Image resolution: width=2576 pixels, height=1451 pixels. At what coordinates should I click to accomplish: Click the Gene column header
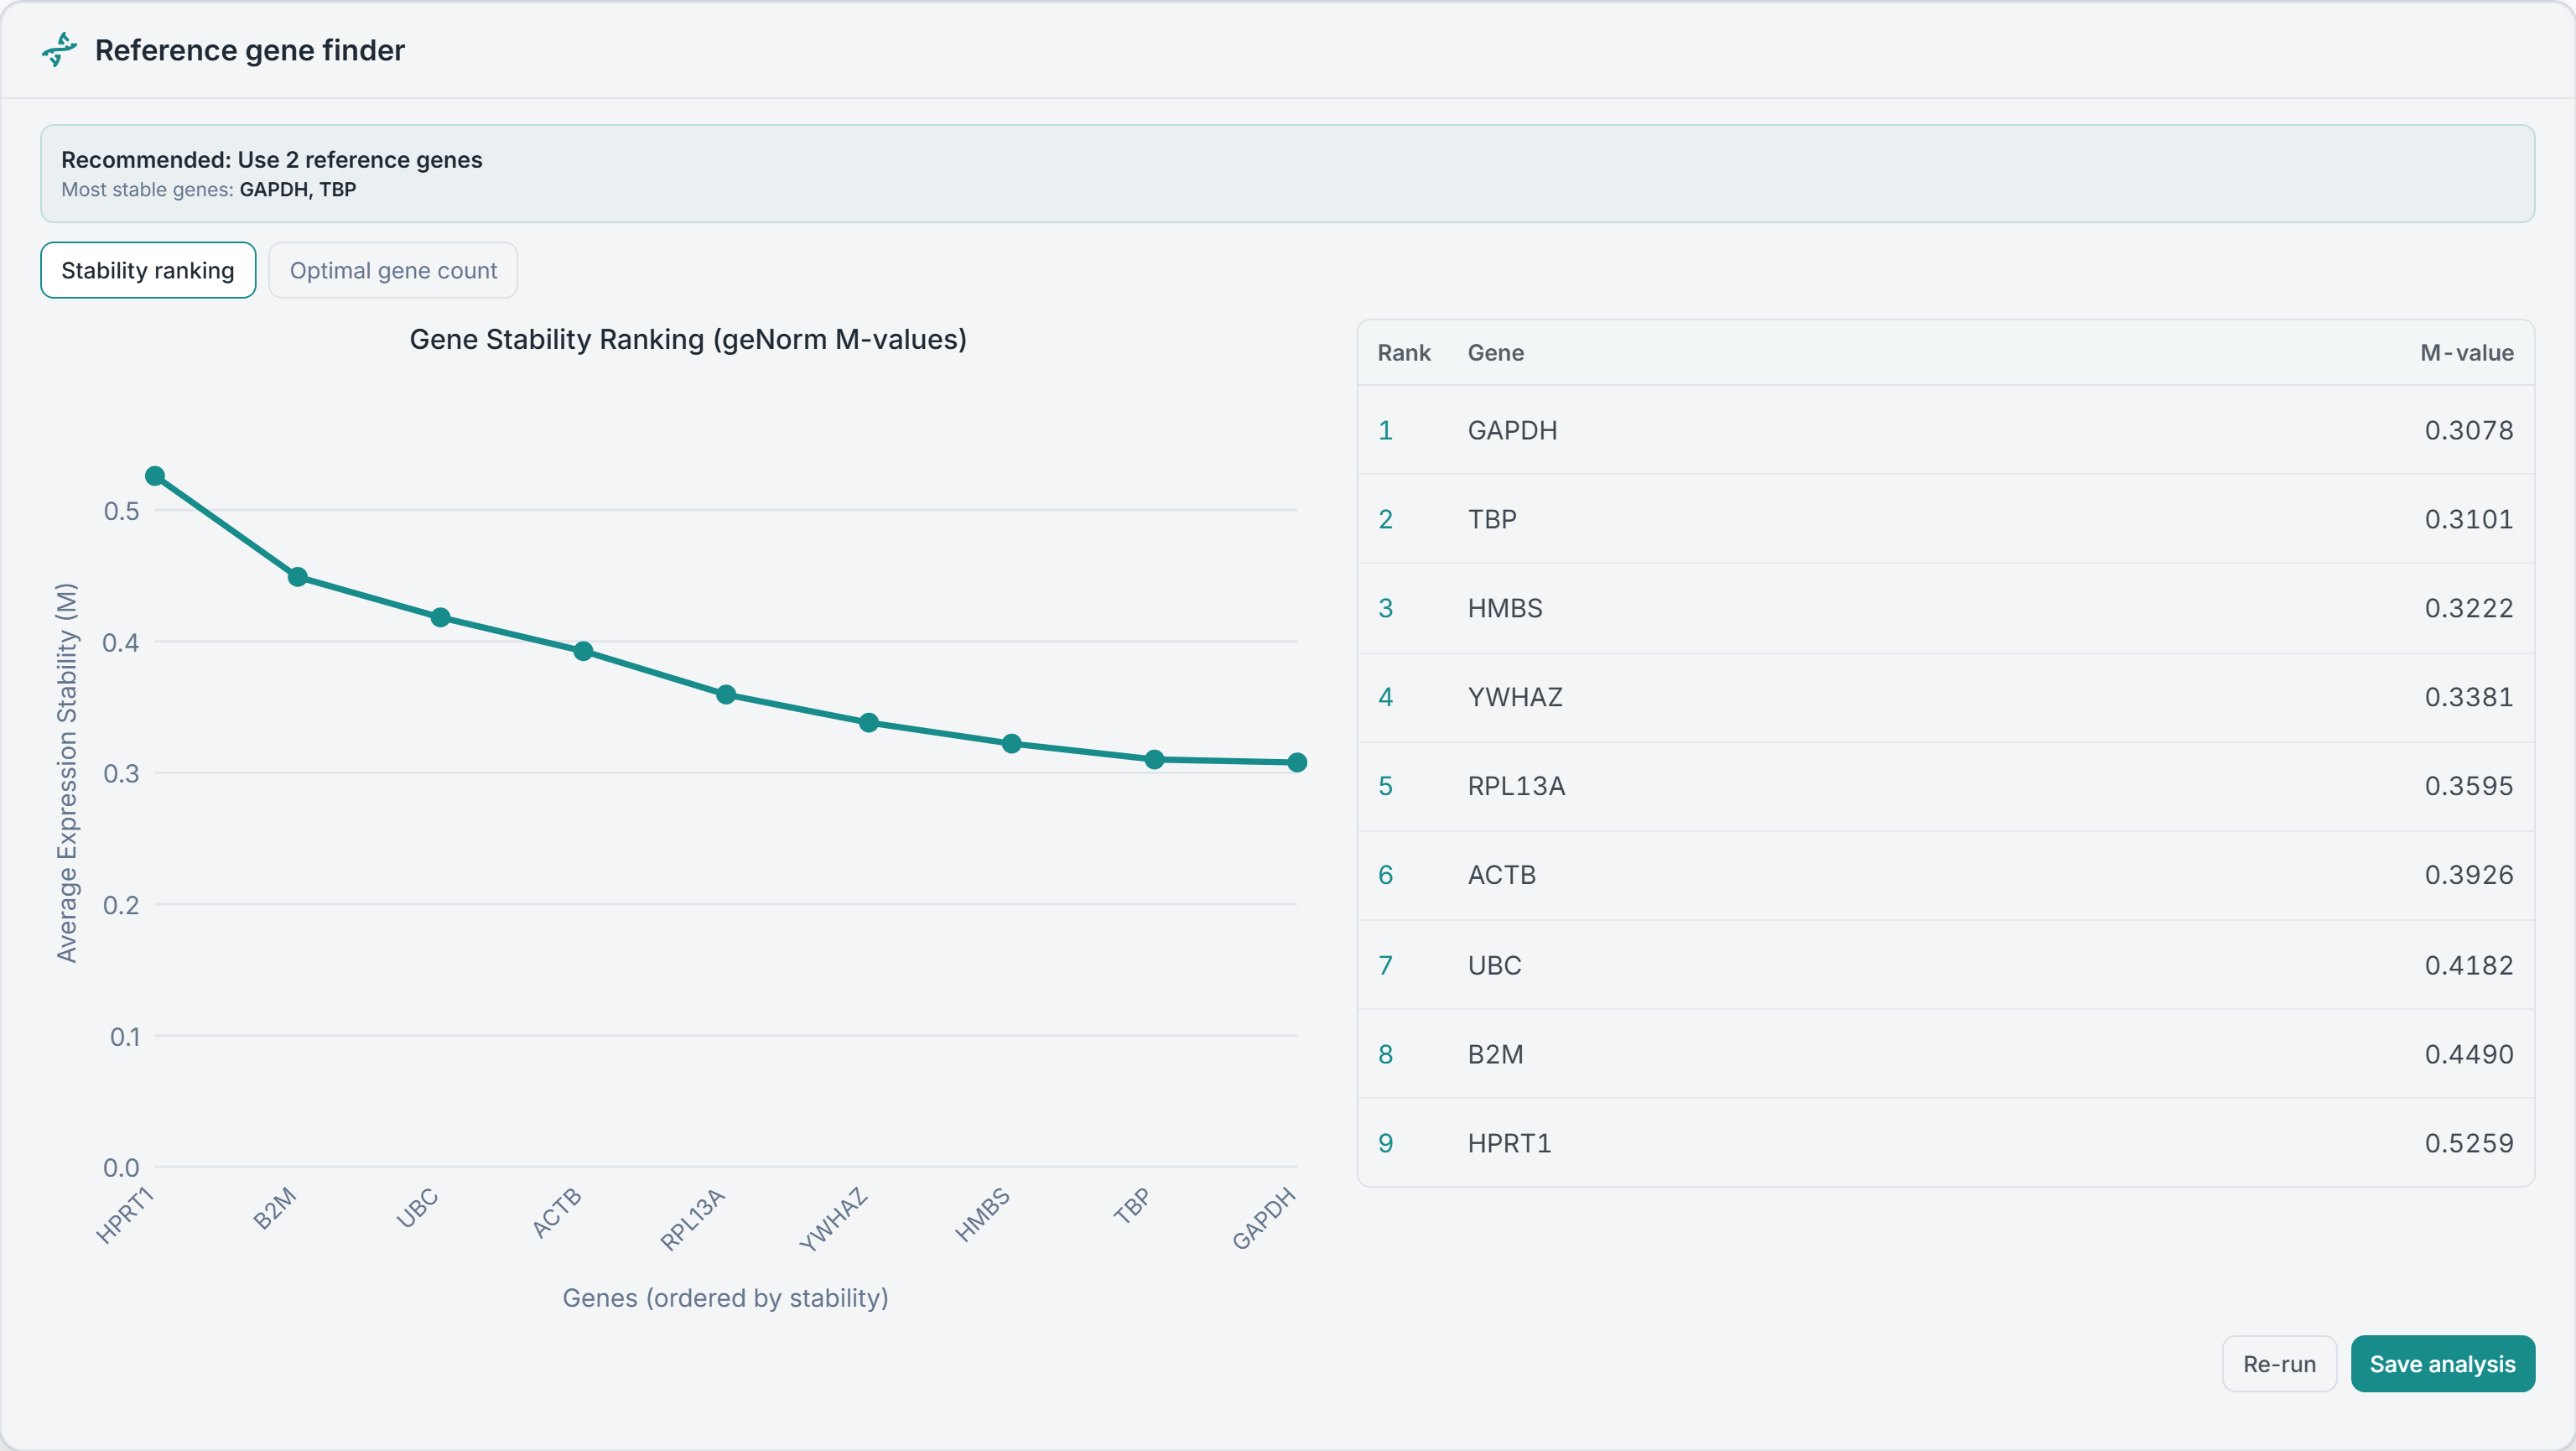click(1496, 353)
